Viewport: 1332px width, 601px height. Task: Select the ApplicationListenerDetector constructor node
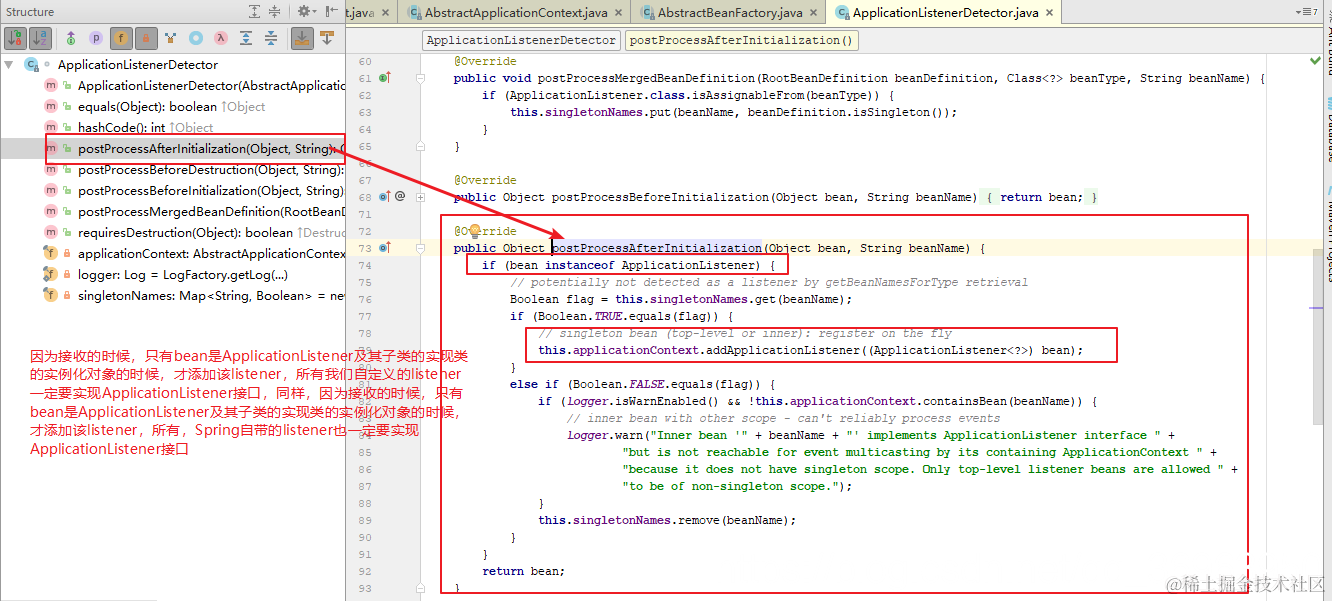click(211, 86)
